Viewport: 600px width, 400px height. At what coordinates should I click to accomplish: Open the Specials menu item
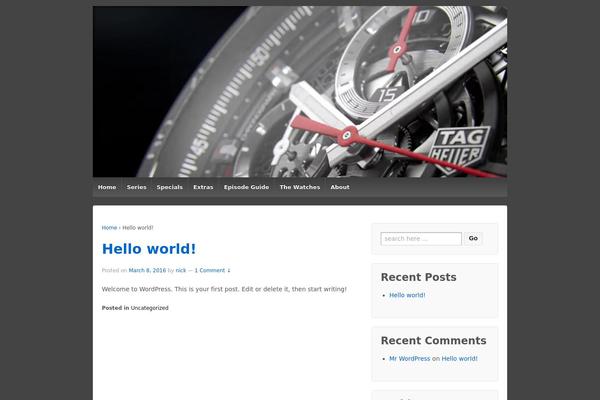(x=170, y=187)
